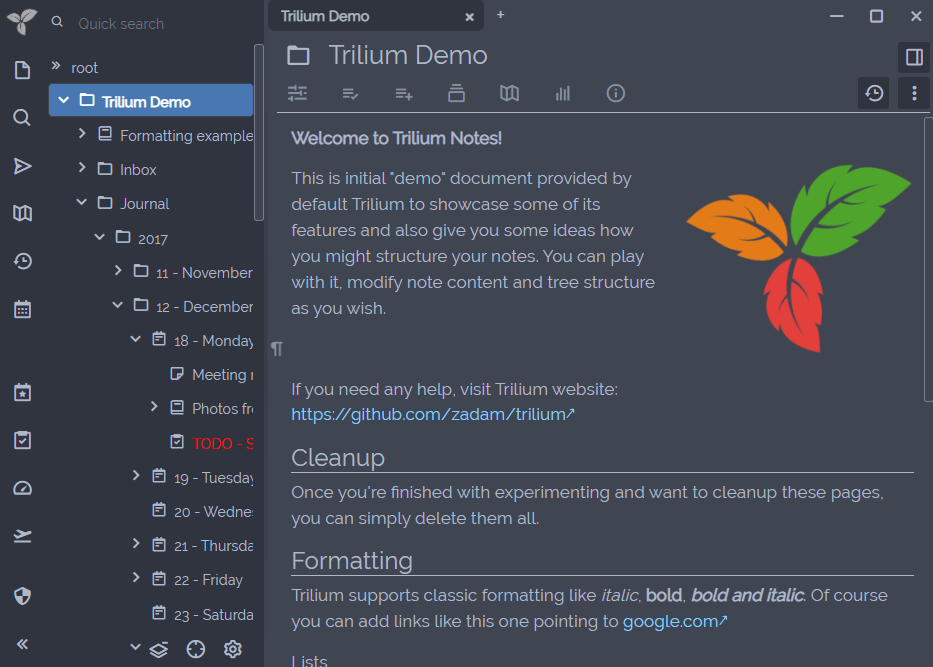Collapse the left launcher bar
This screenshot has height=667, width=933.
(x=22, y=644)
